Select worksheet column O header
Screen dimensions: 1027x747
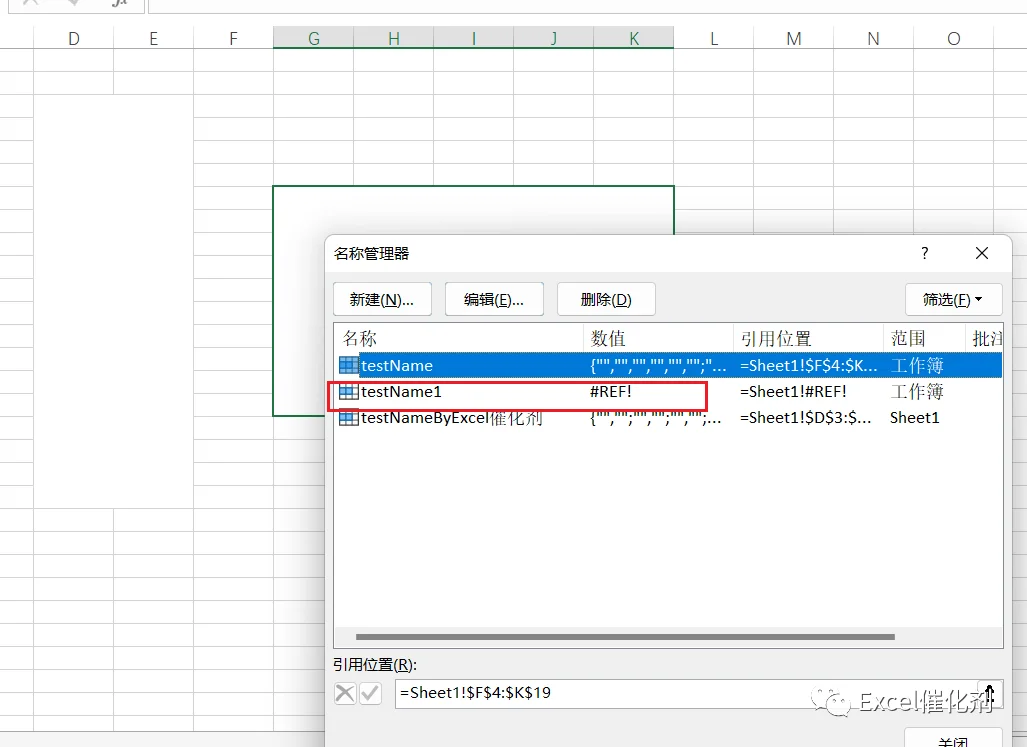(954, 39)
